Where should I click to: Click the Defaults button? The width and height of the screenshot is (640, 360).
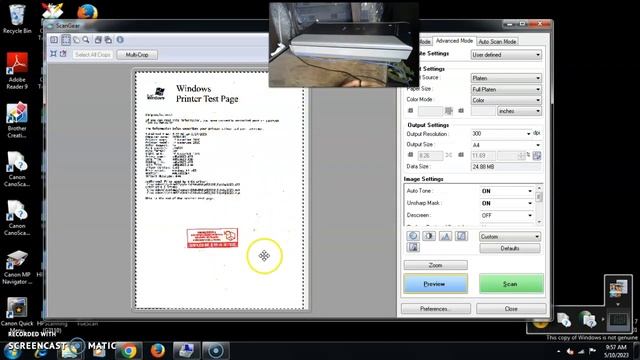[x=510, y=248]
